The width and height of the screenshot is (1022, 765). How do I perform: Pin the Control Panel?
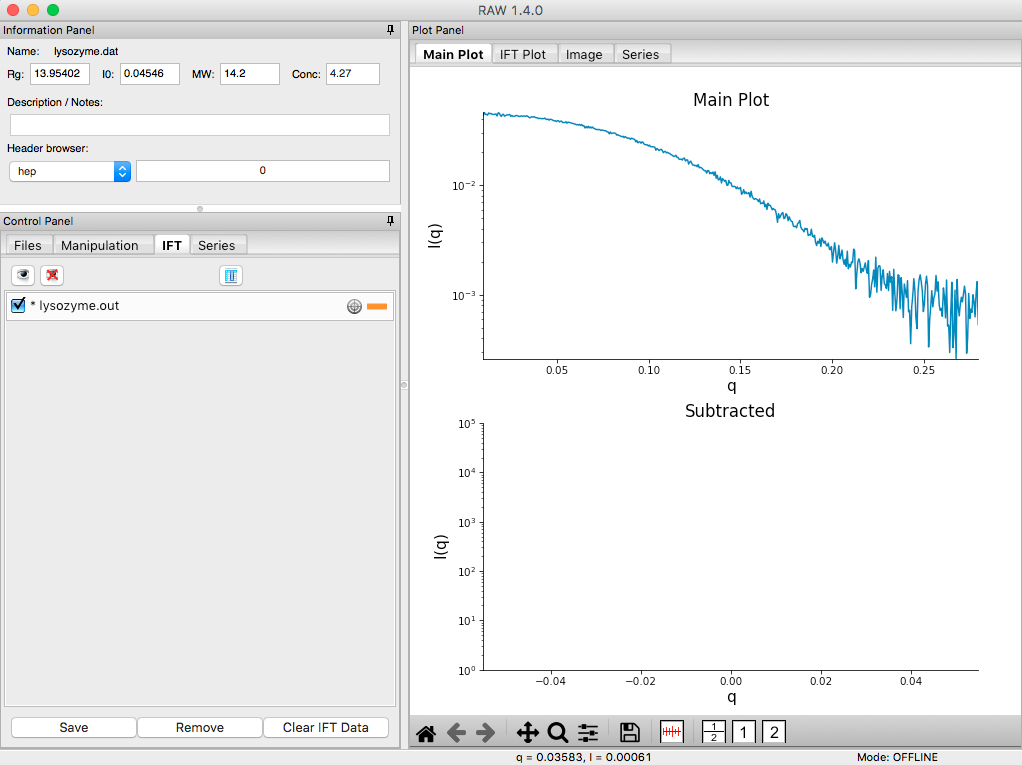pyautogui.click(x=390, y=221)
